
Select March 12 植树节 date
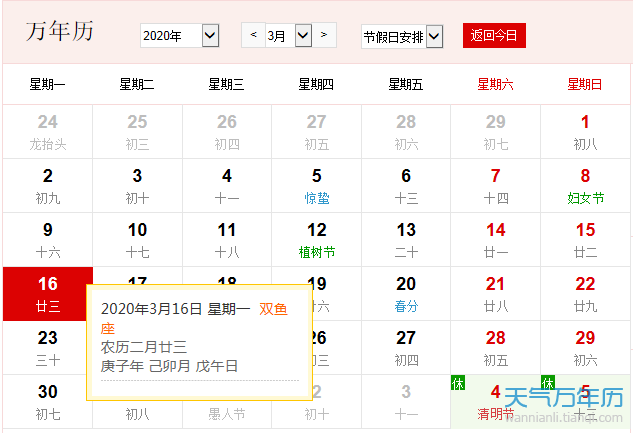316,240
